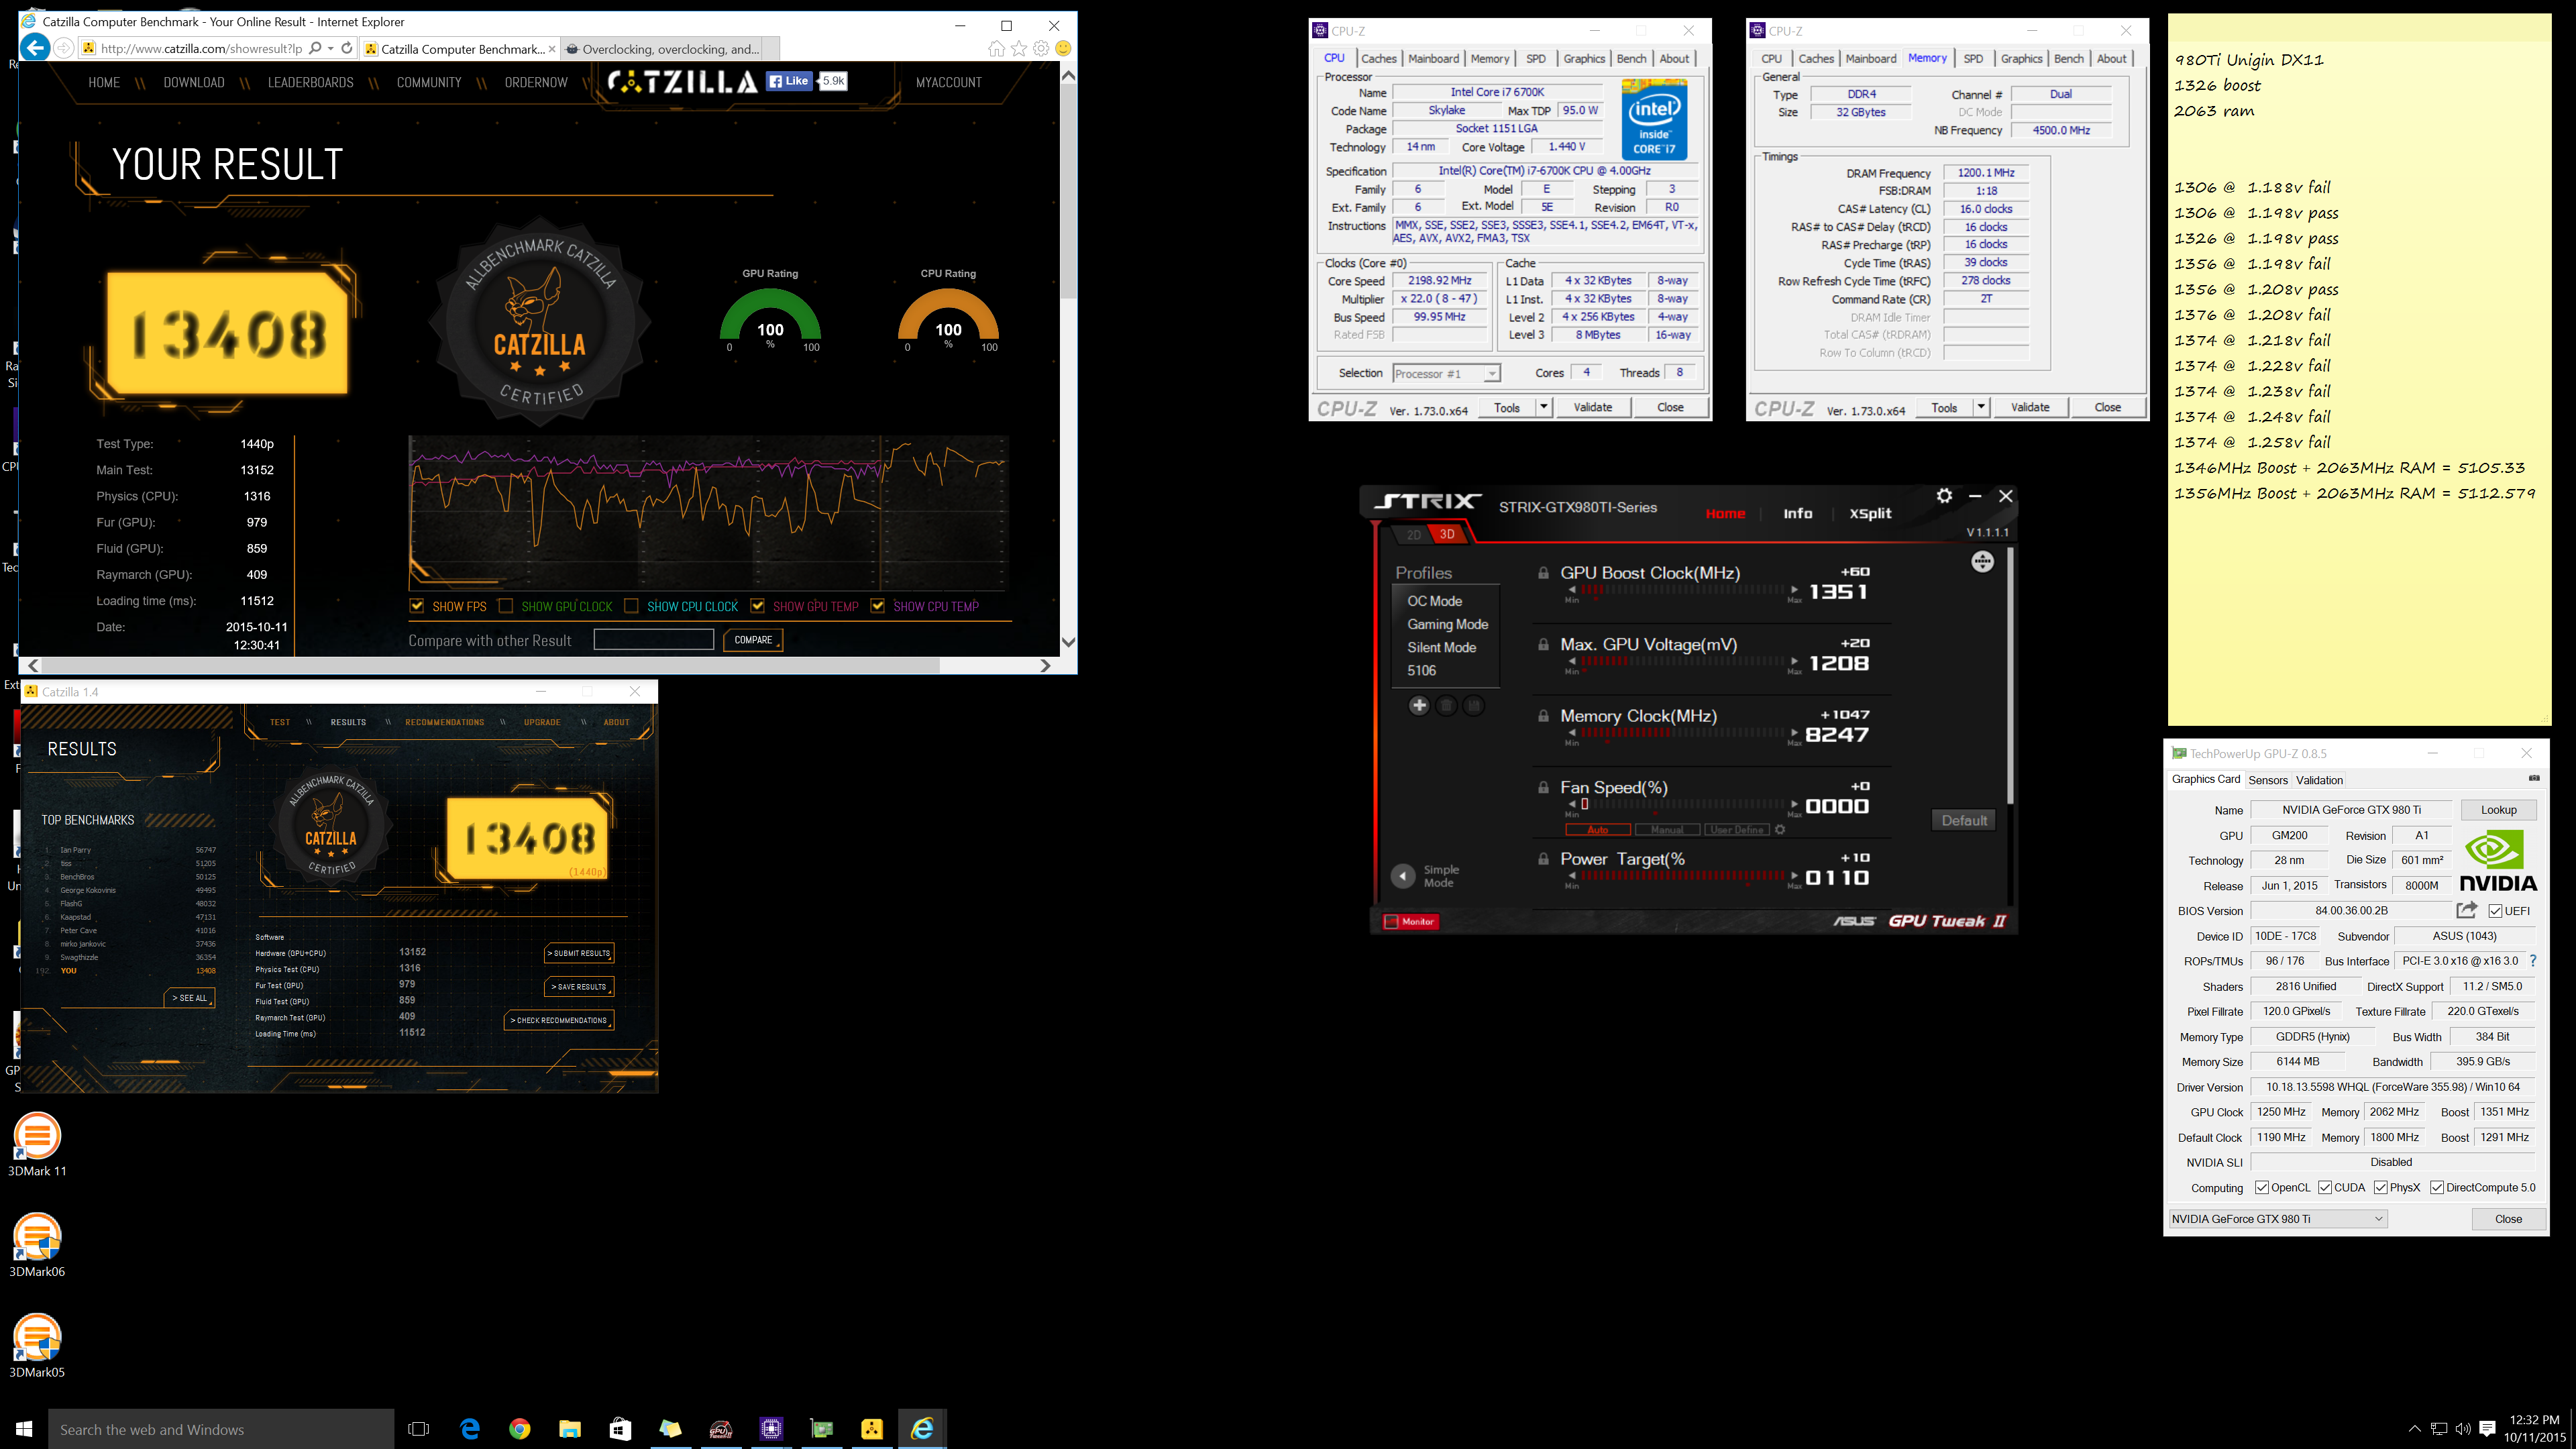Open 3DMark 11 desktop shortcut
This screenshot has width=2576, height=1449.
[37, 1144]
